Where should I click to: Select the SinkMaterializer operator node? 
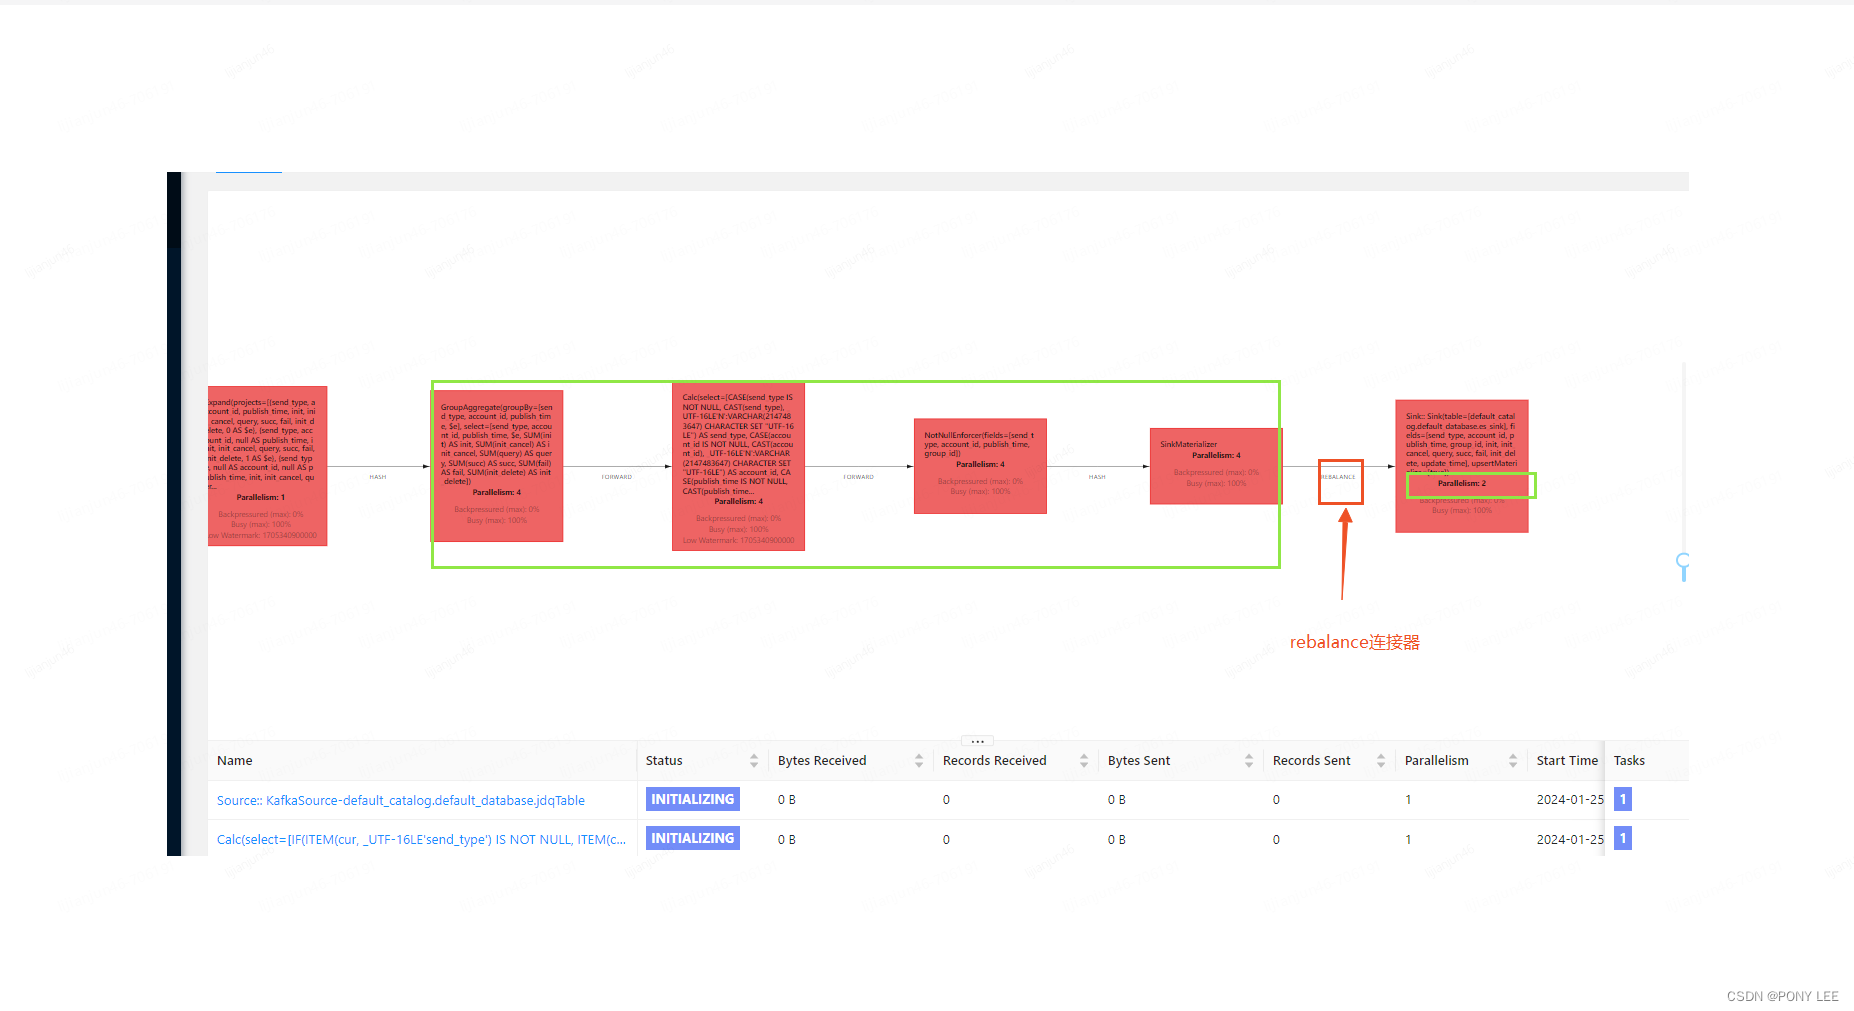[1215, 466]
